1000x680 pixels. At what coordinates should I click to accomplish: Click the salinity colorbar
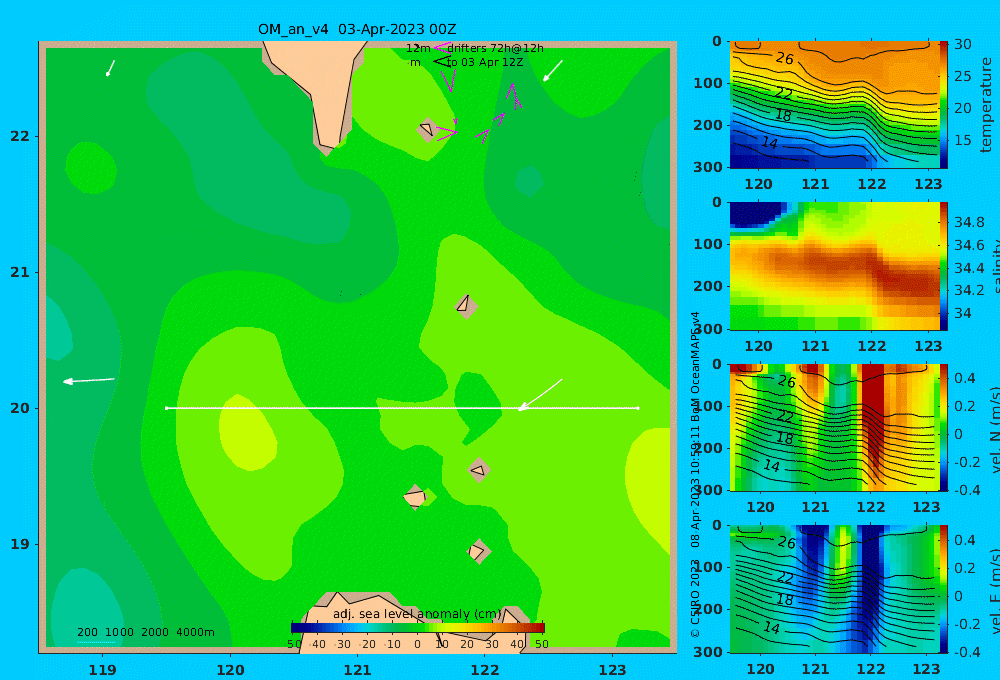(943, 266)
